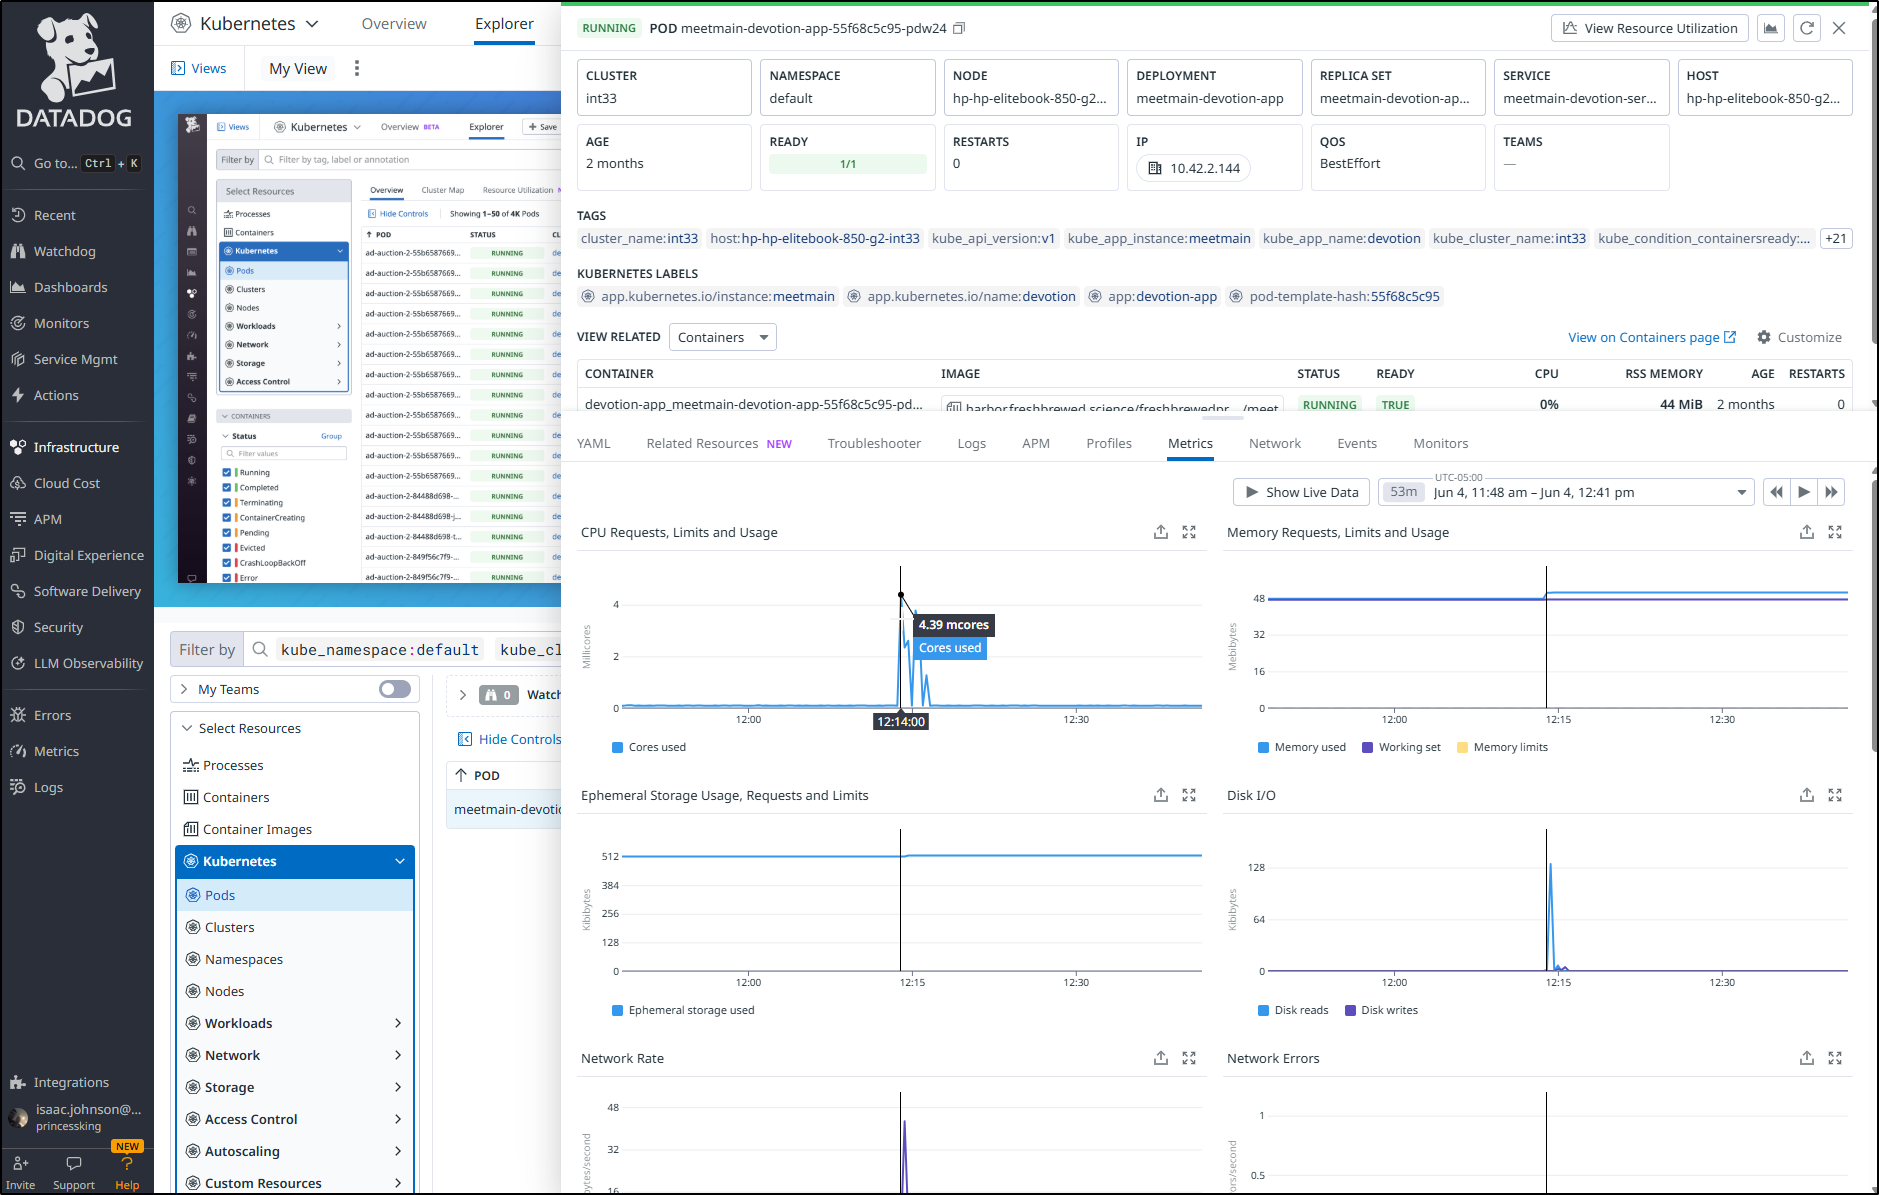Image resolution: width=1879 pixels, height=1195 pixels.
Task: Toggle the Memory limits legend item
Action: [1502, 747]
